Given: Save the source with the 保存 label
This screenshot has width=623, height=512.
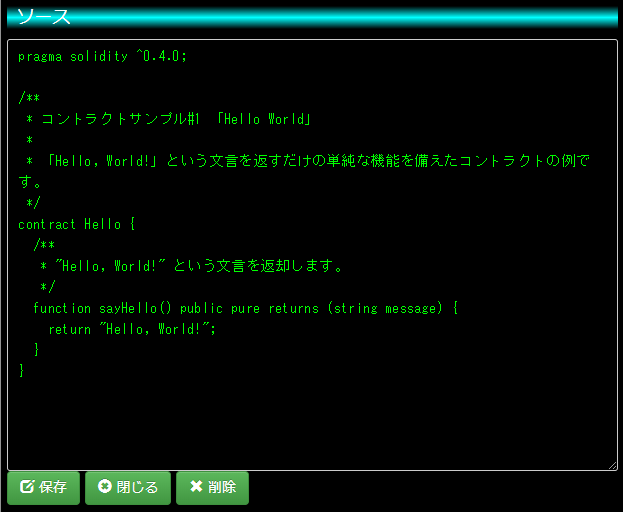Looking at the screenshot, I should [x=53, y=487].
